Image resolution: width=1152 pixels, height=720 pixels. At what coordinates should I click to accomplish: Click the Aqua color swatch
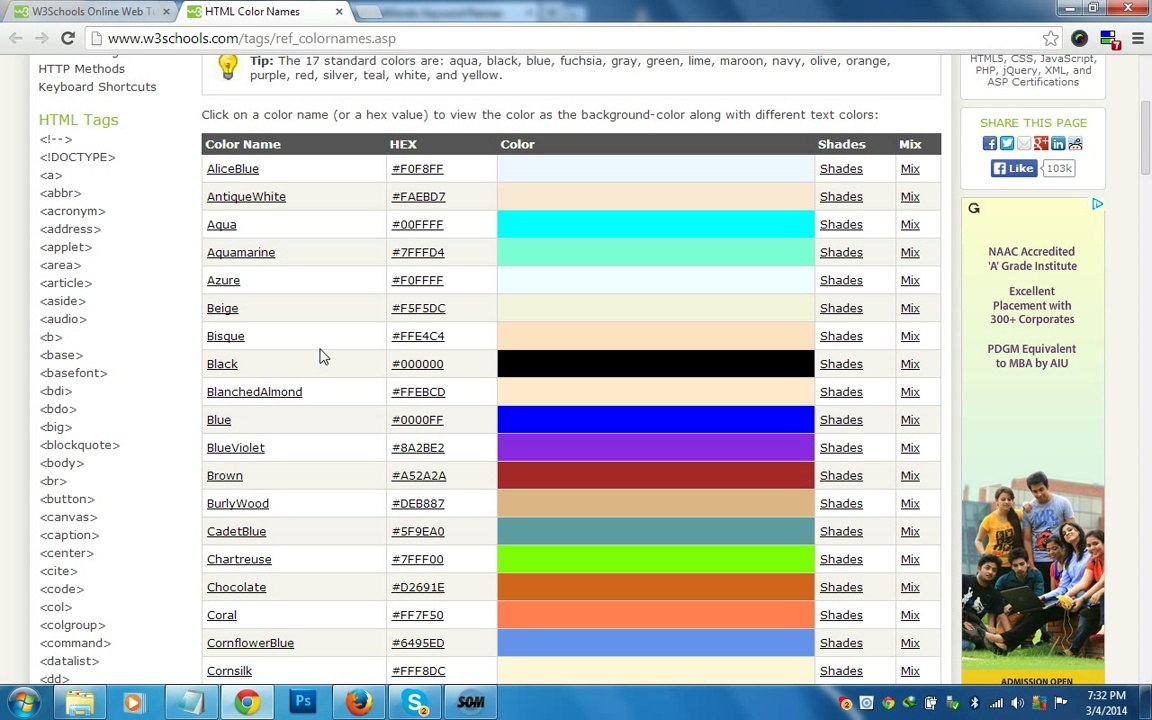pyautogui.click(x=655, y=224)
